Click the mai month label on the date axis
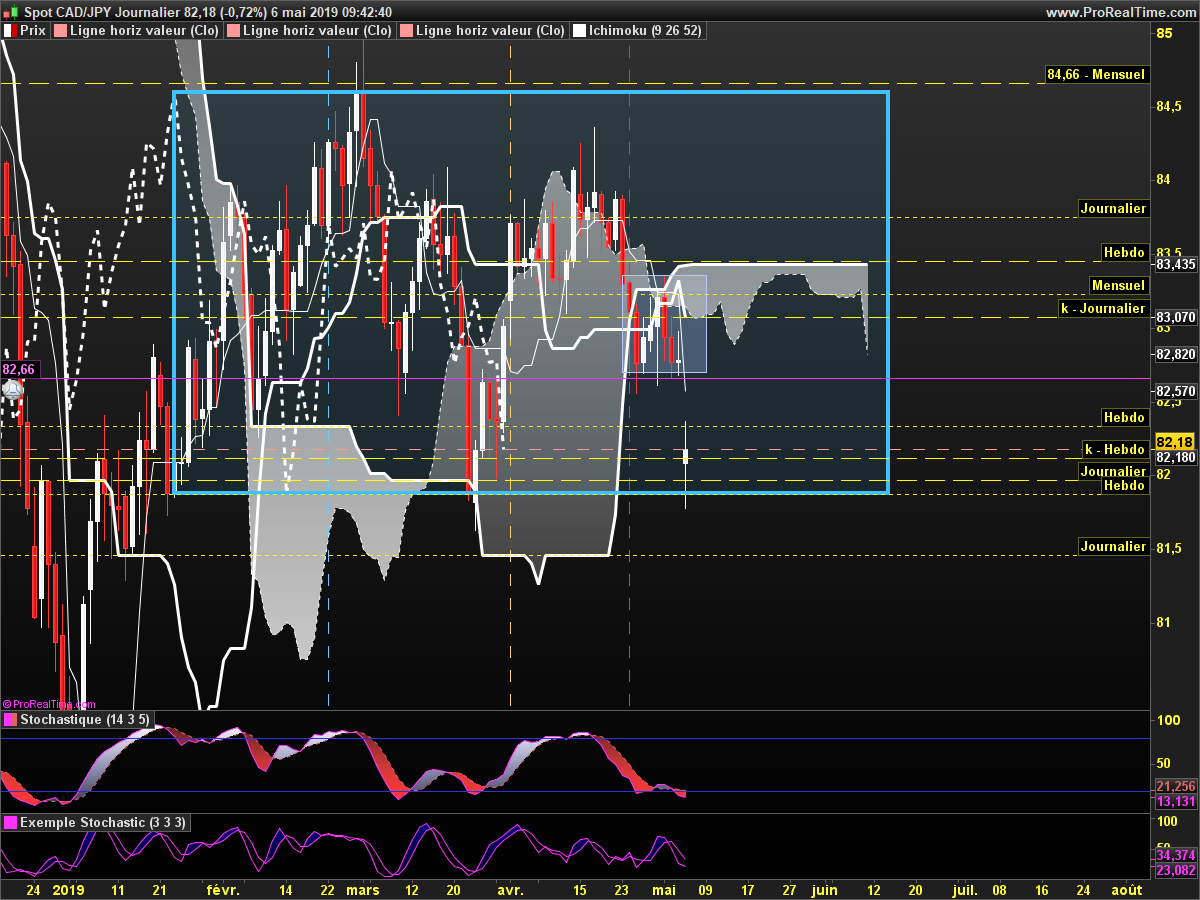The width and height of the screenshot is (1200, 900). (x=664, y=888)
